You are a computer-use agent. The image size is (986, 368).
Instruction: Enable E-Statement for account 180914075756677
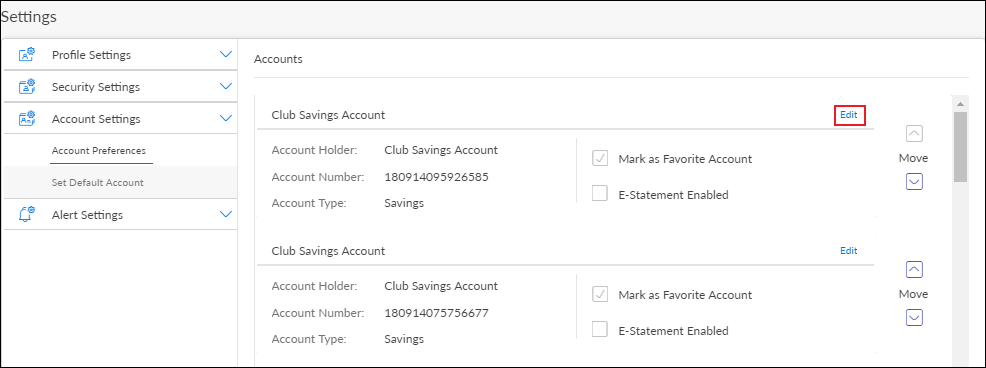[600, 330]
